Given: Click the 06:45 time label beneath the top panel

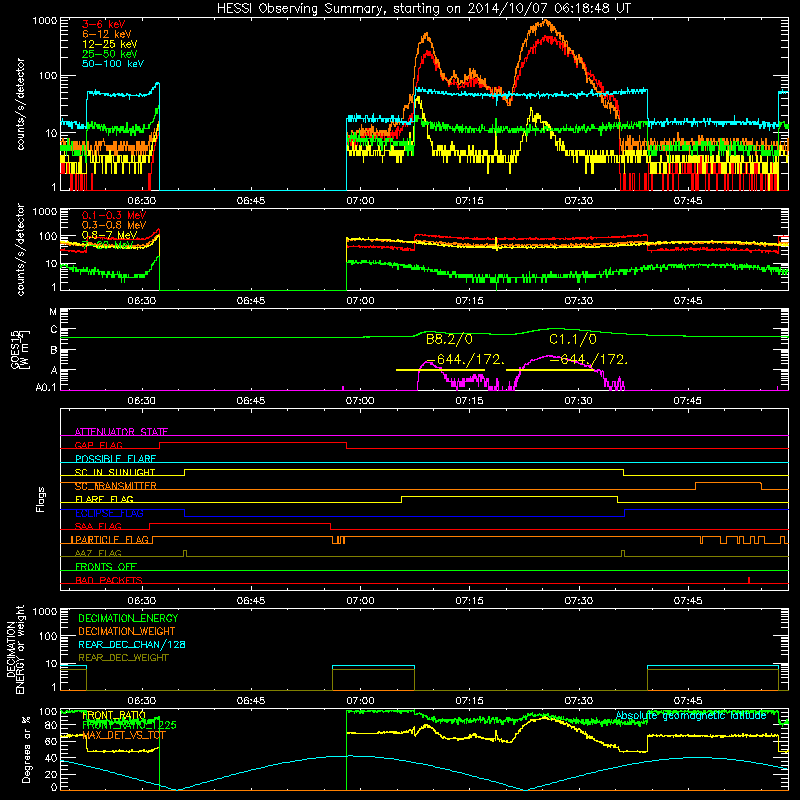Looking at the screenshot, I should pyautogui.click(x=251, y=201).
